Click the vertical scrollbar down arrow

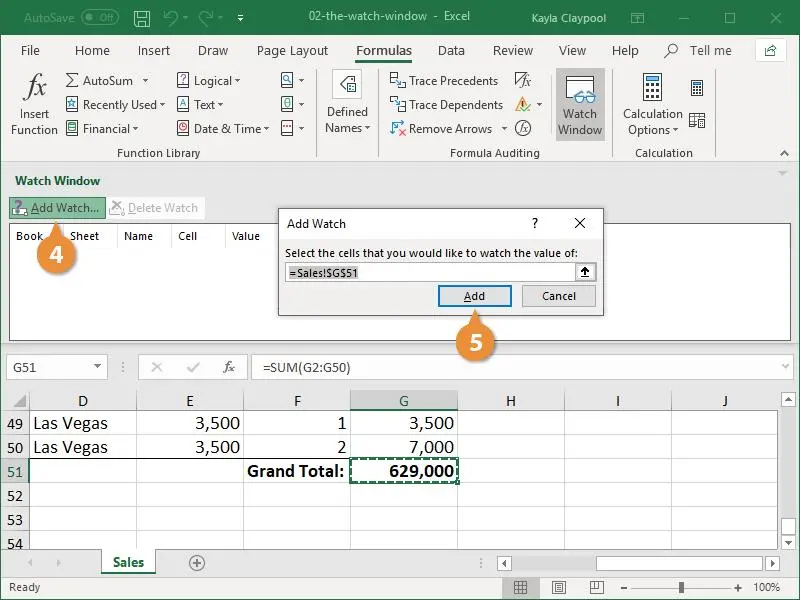click(x=788, y=543)
